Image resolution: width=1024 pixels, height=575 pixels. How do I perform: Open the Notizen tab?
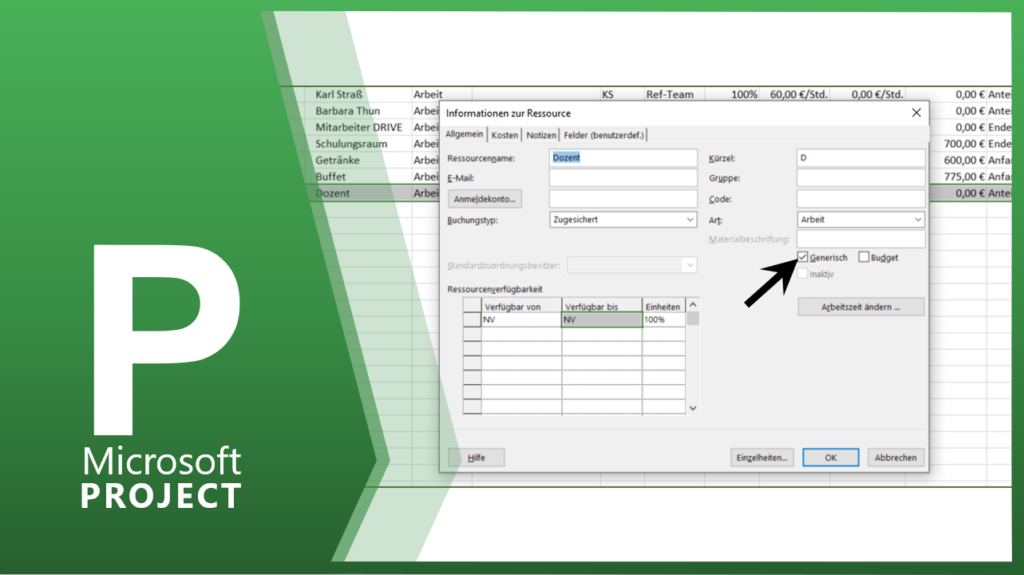coord(541,135)
